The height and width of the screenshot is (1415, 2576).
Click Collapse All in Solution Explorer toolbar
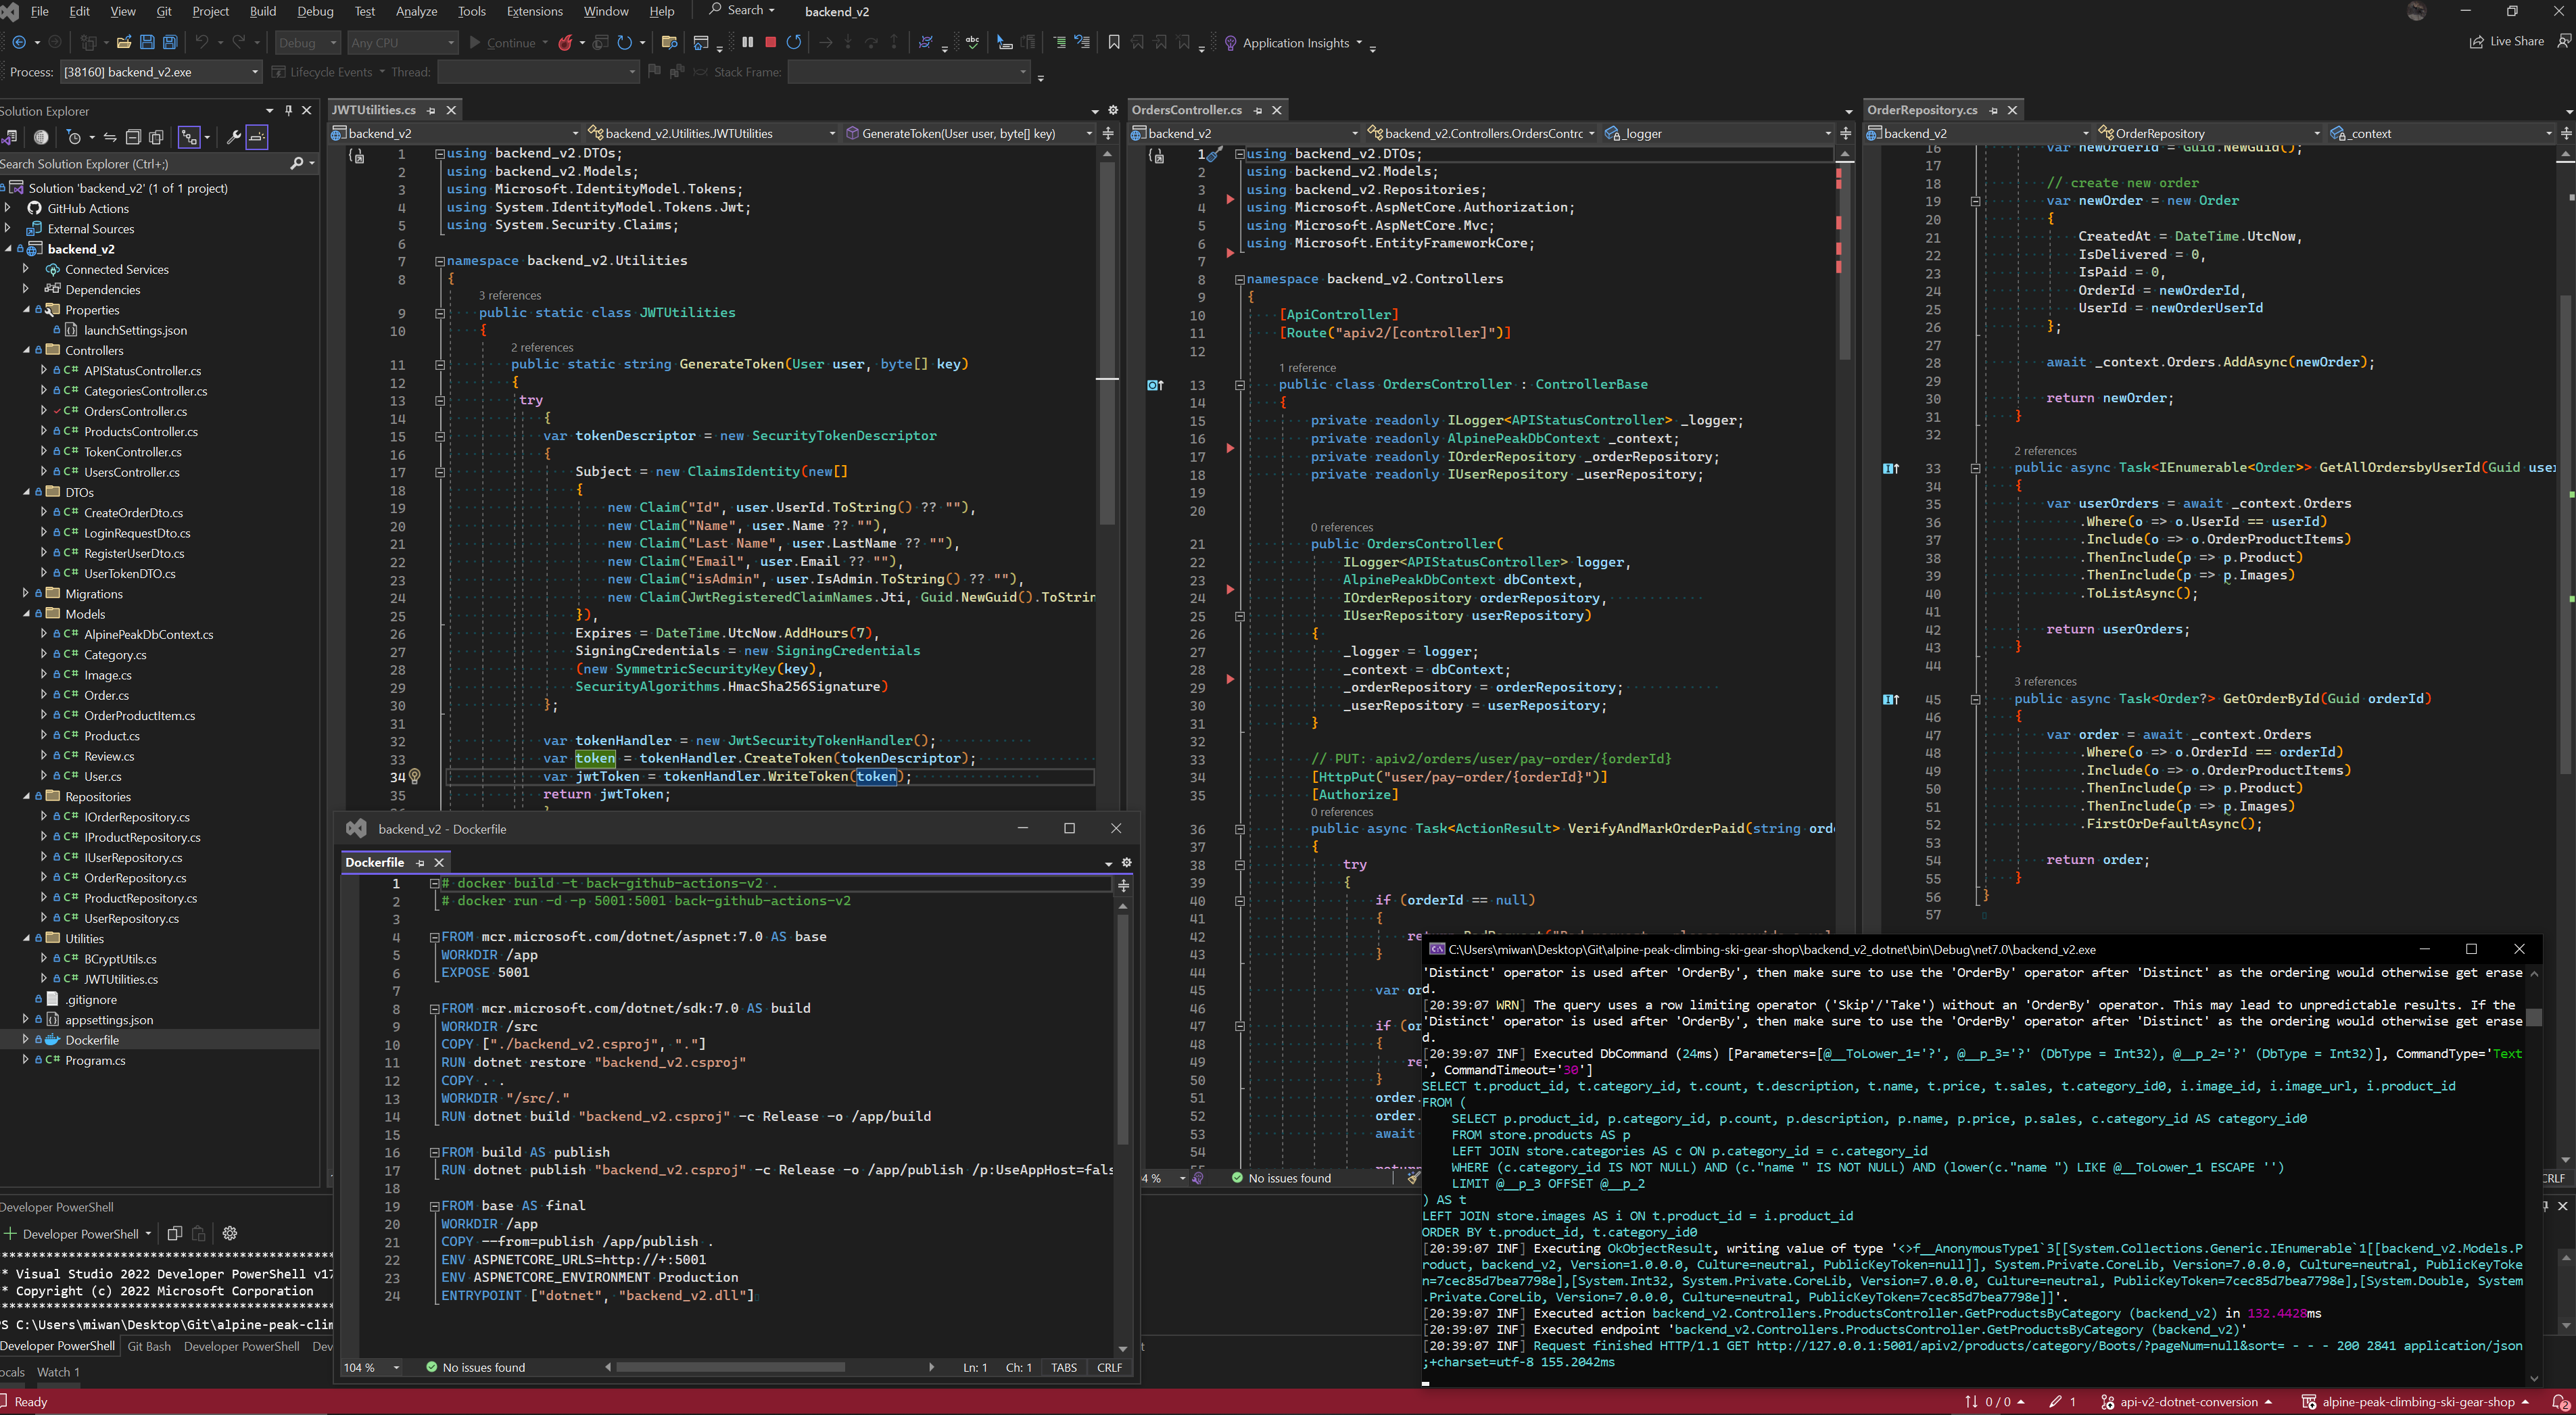(133, 137)
